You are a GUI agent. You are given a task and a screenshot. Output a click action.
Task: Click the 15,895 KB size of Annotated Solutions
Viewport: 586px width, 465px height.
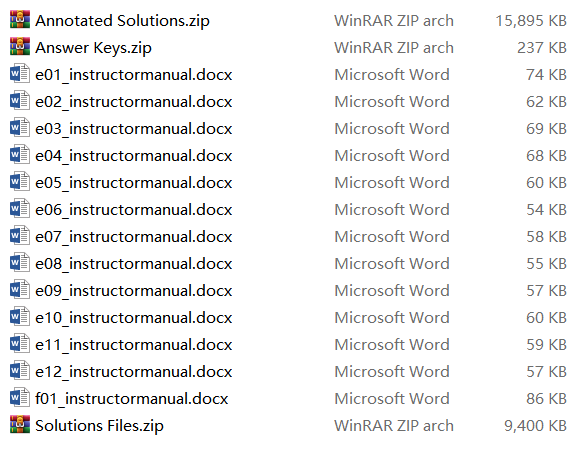(x=531, y=21)
